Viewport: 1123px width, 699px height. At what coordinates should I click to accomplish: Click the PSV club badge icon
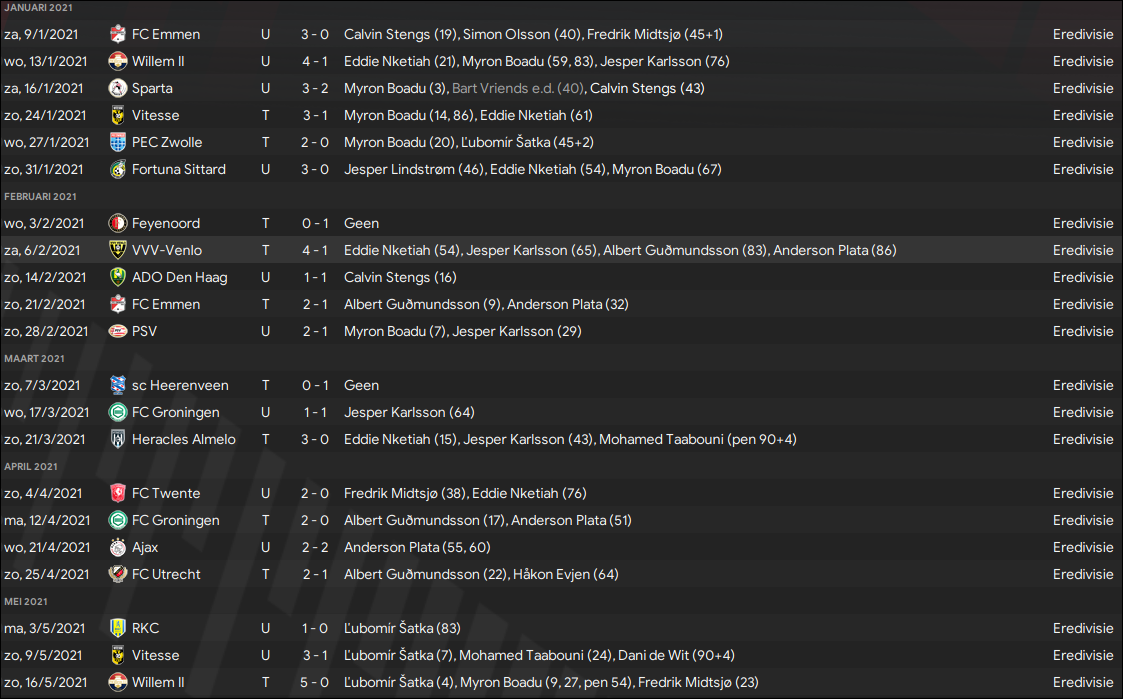click(118, 331)
